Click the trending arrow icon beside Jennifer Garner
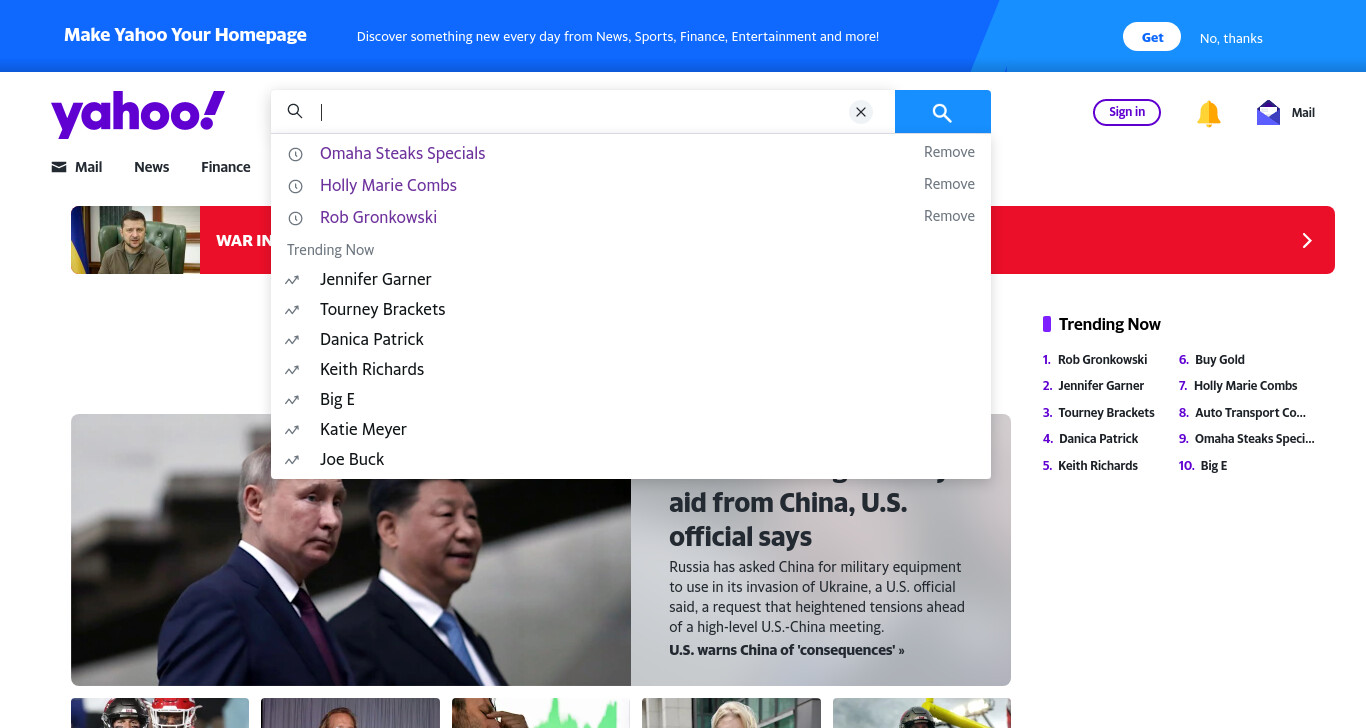The width and height of the screenshot is (1366, 728). pyautogui.click(x=292, y=280)
